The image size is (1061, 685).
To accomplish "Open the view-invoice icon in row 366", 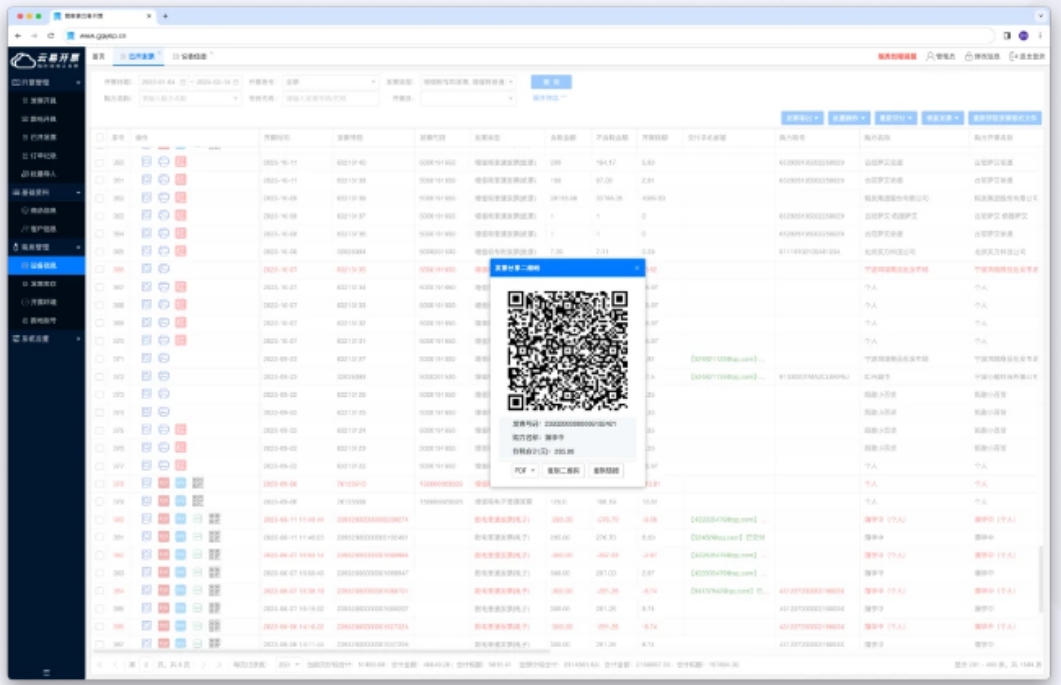I will point(146,269).
